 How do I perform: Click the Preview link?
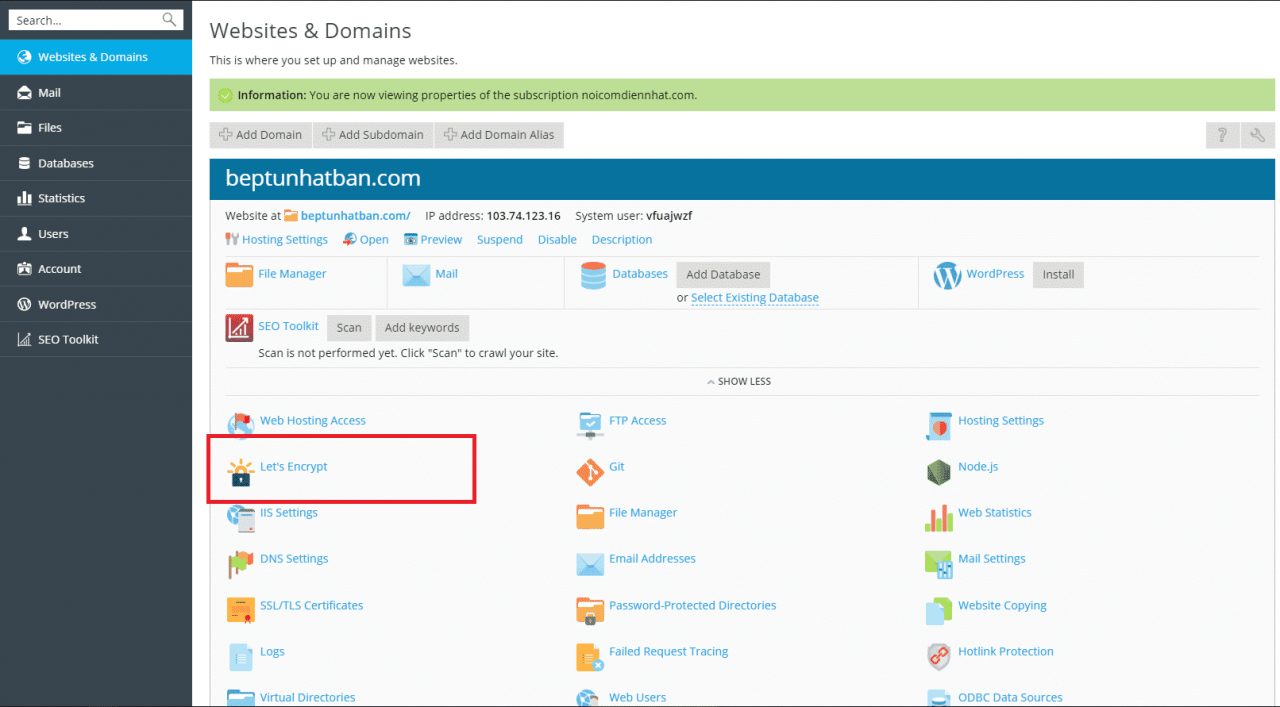click(441, 240)
